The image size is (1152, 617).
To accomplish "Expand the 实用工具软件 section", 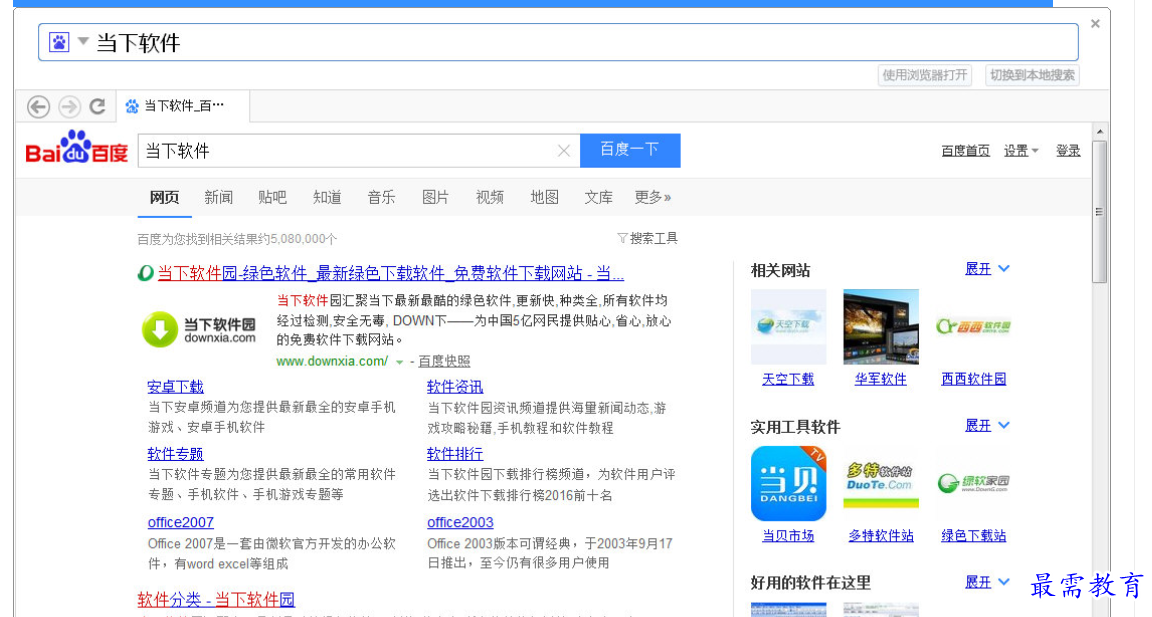I will (986, 426).
